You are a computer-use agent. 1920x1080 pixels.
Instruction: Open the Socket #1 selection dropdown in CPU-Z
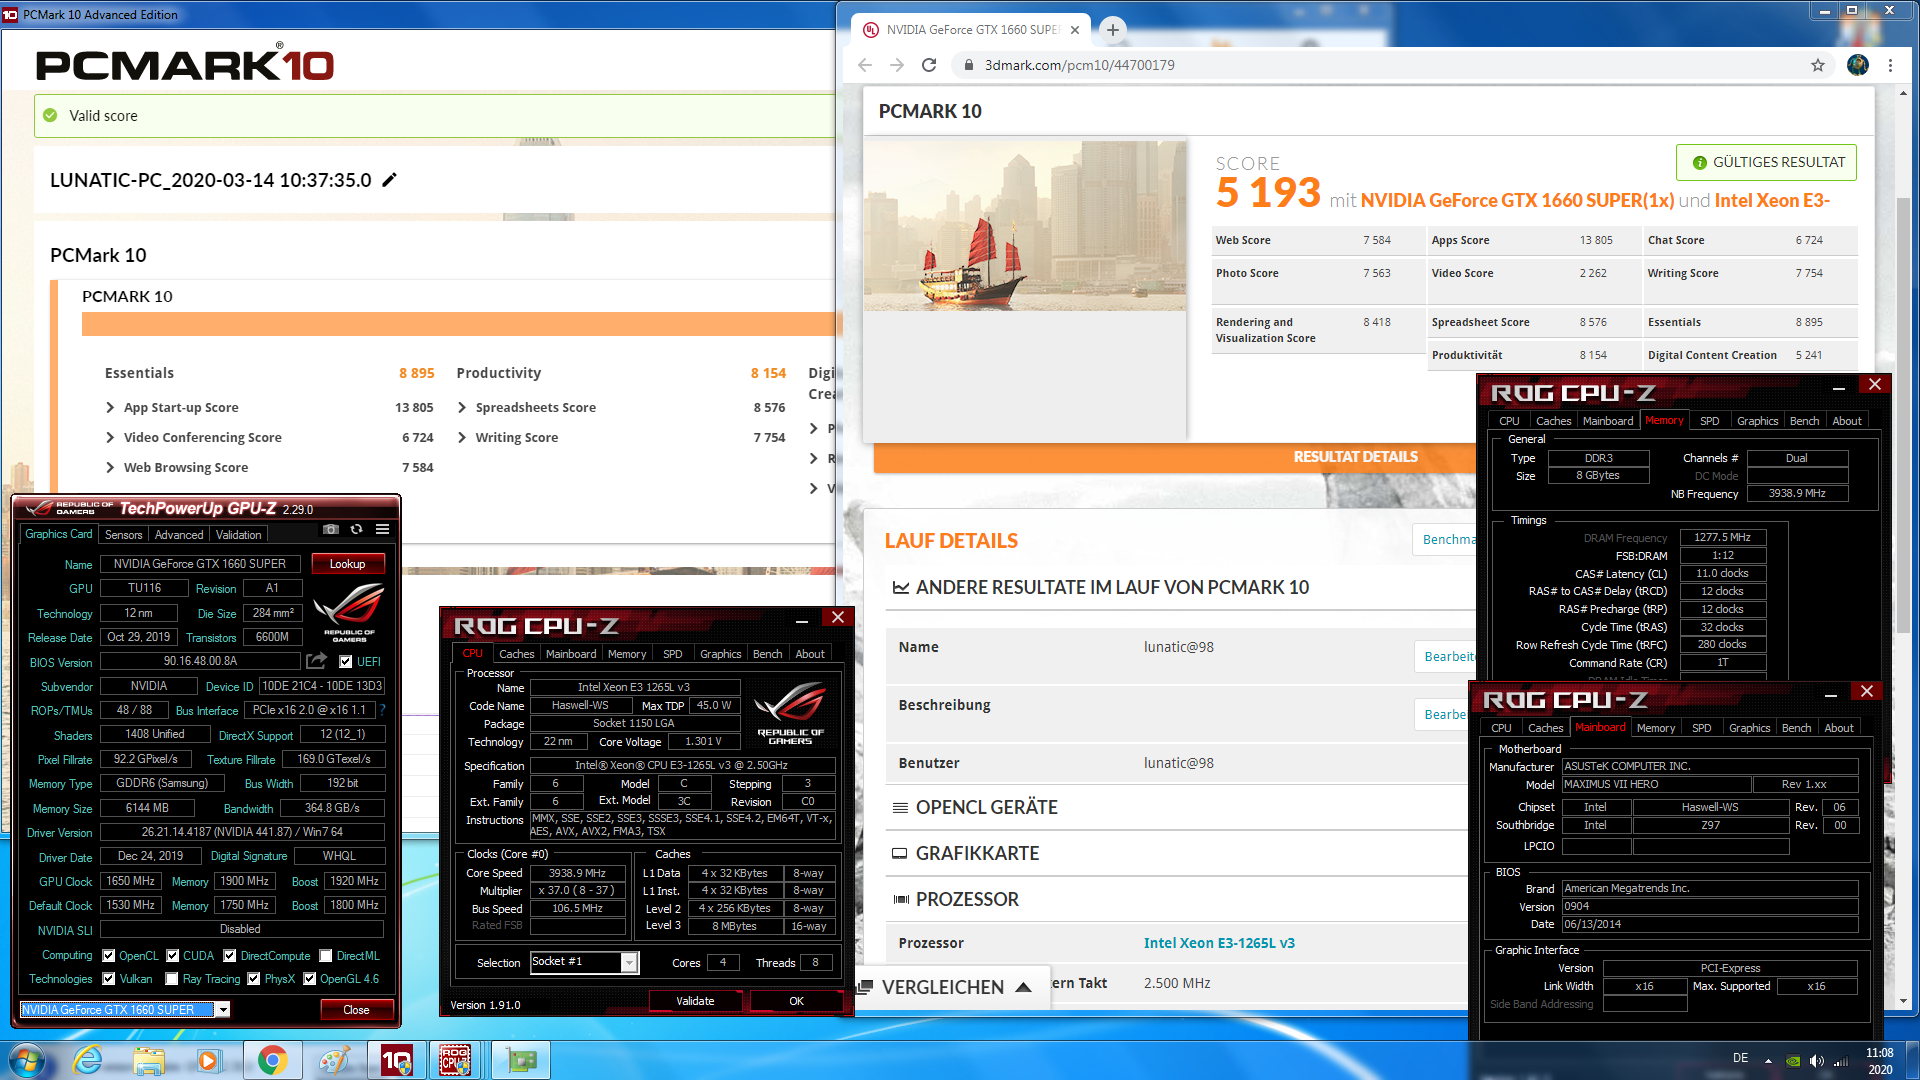pos(629,962)
